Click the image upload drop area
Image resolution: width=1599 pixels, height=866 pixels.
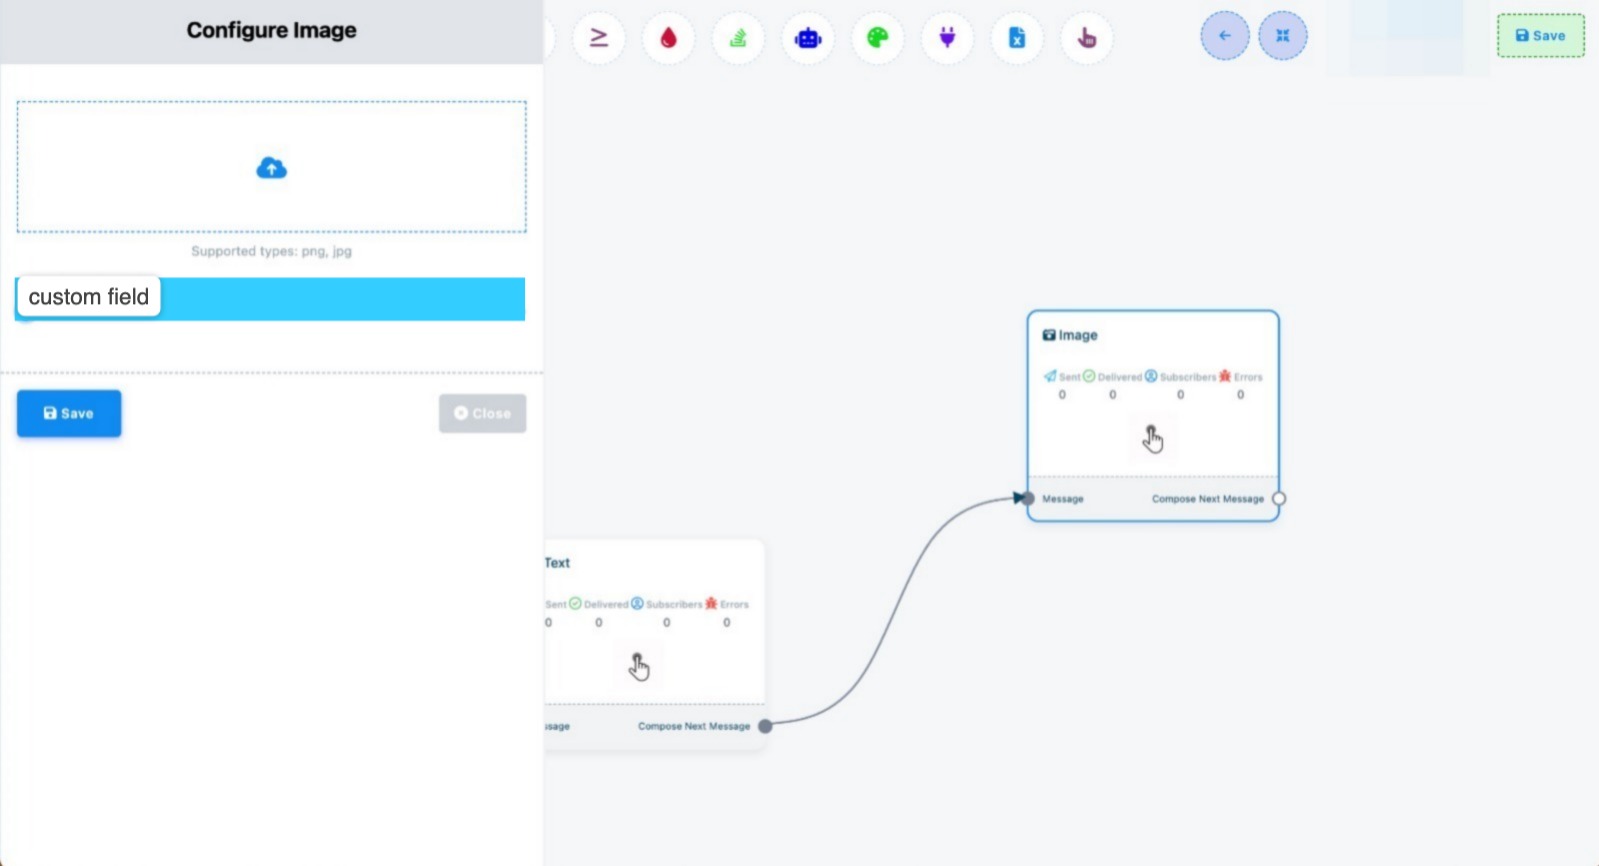click(x=271, y=200)
